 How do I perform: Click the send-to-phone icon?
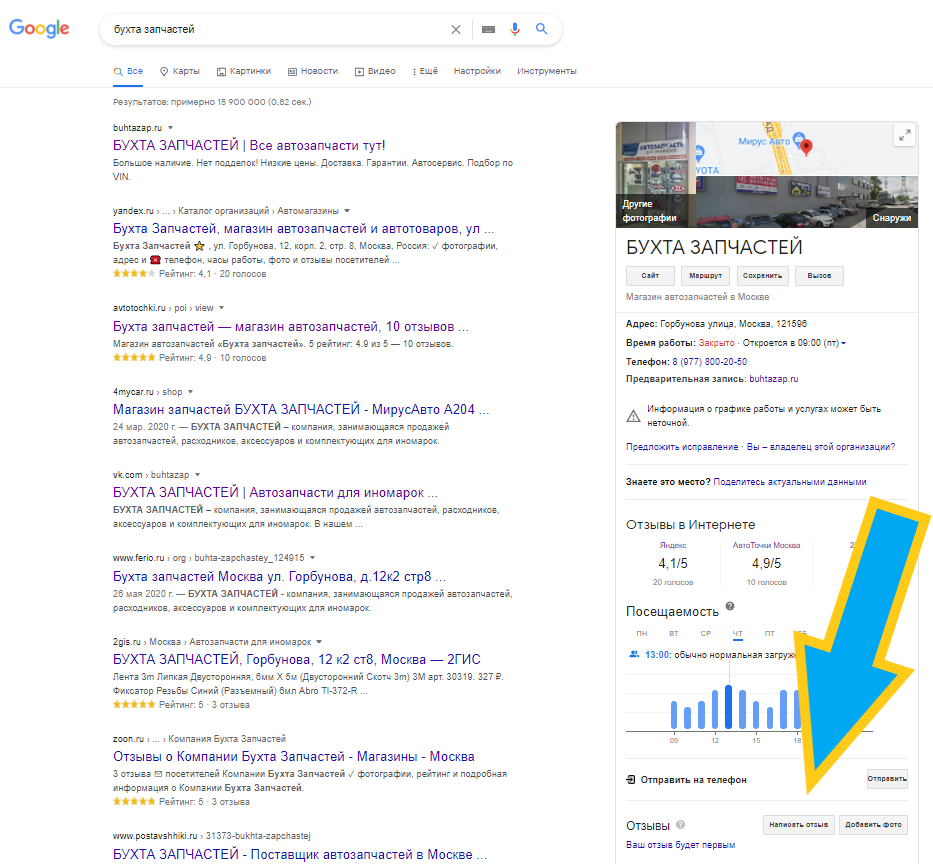631,780
